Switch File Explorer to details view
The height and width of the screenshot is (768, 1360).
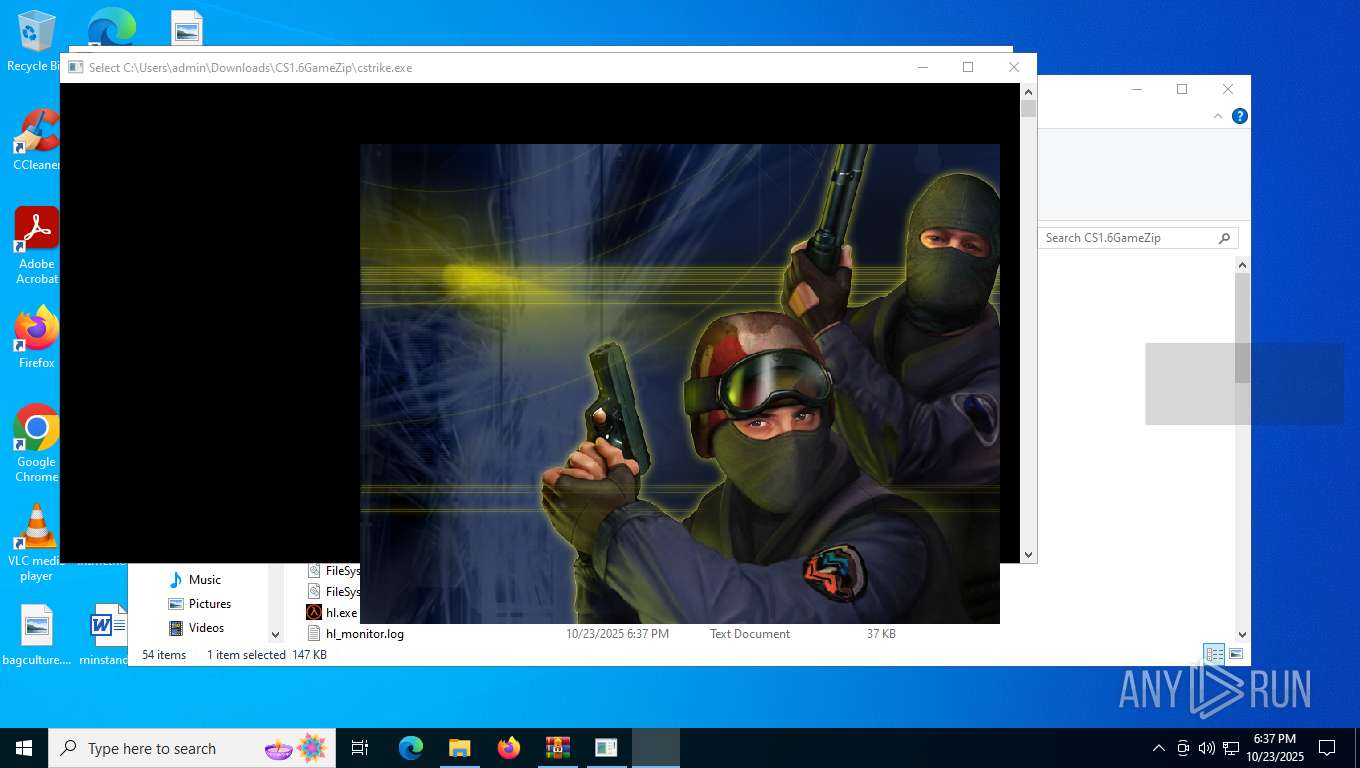click(x=1214, y=654)
